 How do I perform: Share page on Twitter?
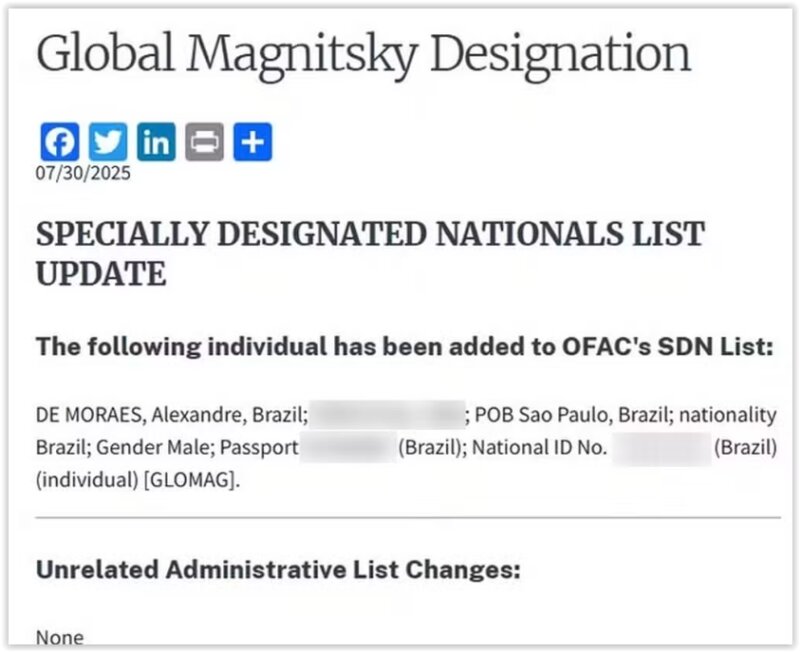click(x=108, y=143)
